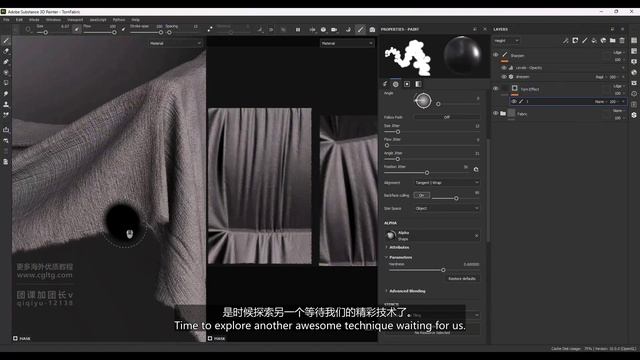Switch to painting mode brush icon in top toolbar

tap(360, 29)
